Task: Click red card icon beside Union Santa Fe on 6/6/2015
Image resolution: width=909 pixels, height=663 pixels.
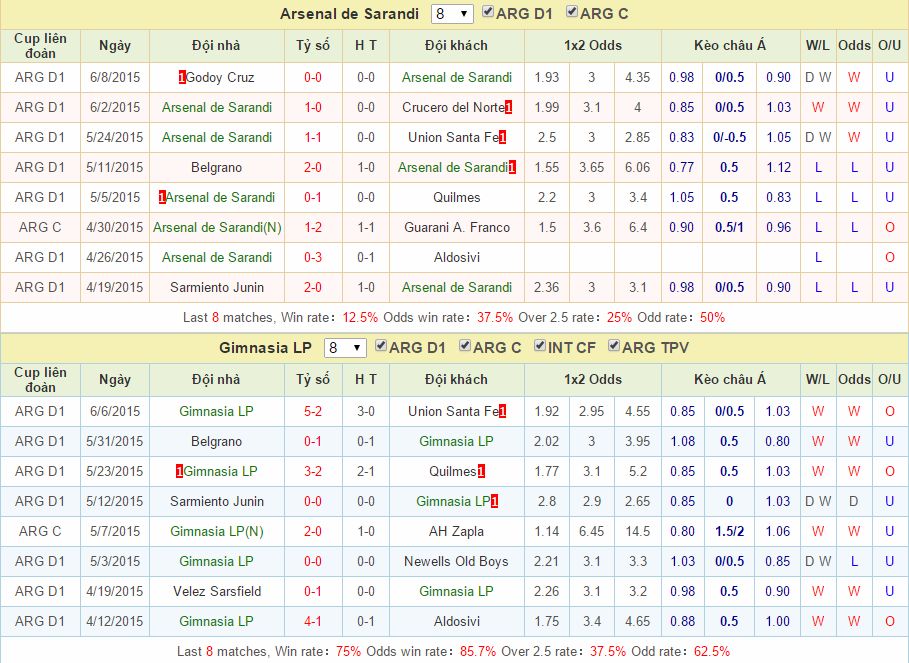Action: 503,411
